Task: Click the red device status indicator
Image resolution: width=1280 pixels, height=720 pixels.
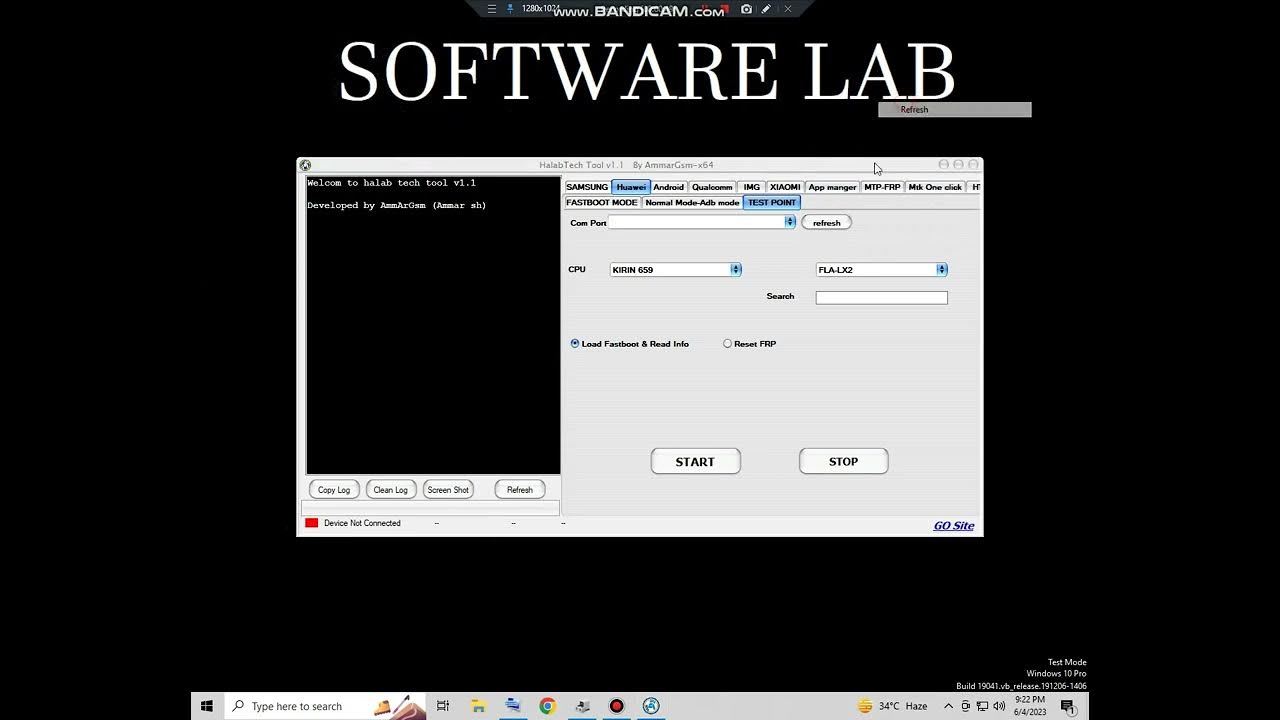Action: pos(312,523)
